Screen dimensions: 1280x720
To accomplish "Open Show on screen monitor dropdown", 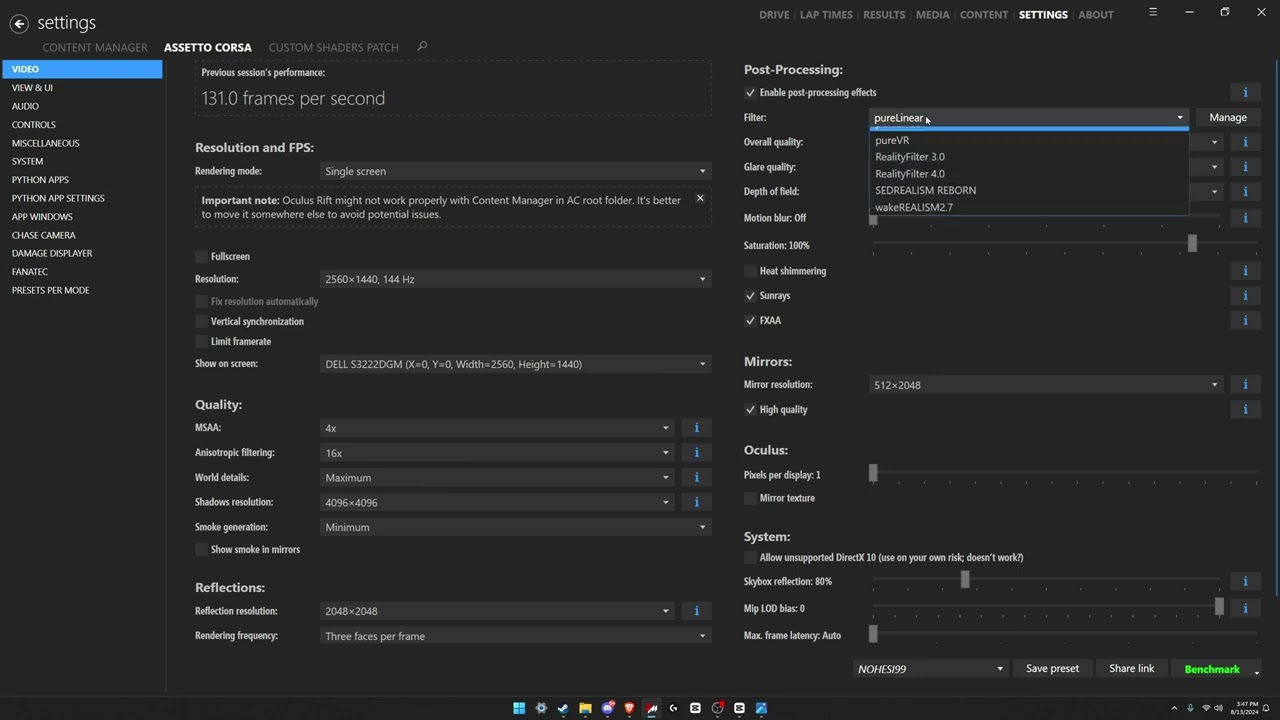I will coord(515,364).
